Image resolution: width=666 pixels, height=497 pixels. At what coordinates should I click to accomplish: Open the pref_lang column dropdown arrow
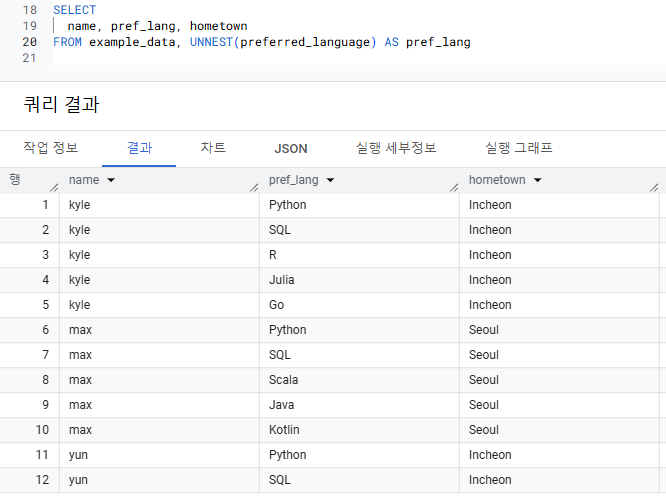coord(330,180)
